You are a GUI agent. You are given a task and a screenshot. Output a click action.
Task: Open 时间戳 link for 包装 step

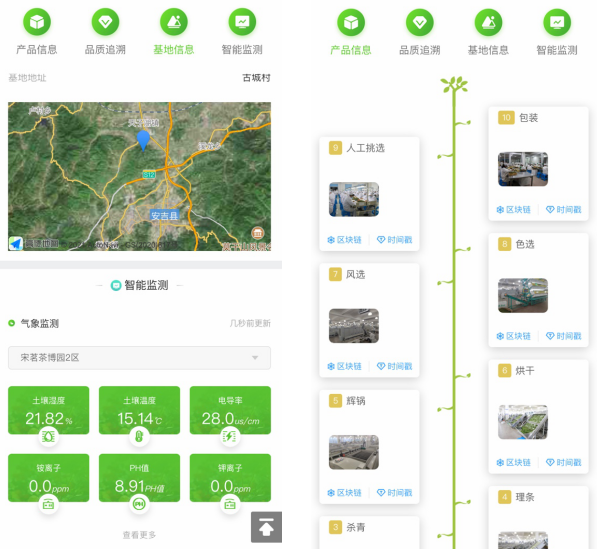564,210
